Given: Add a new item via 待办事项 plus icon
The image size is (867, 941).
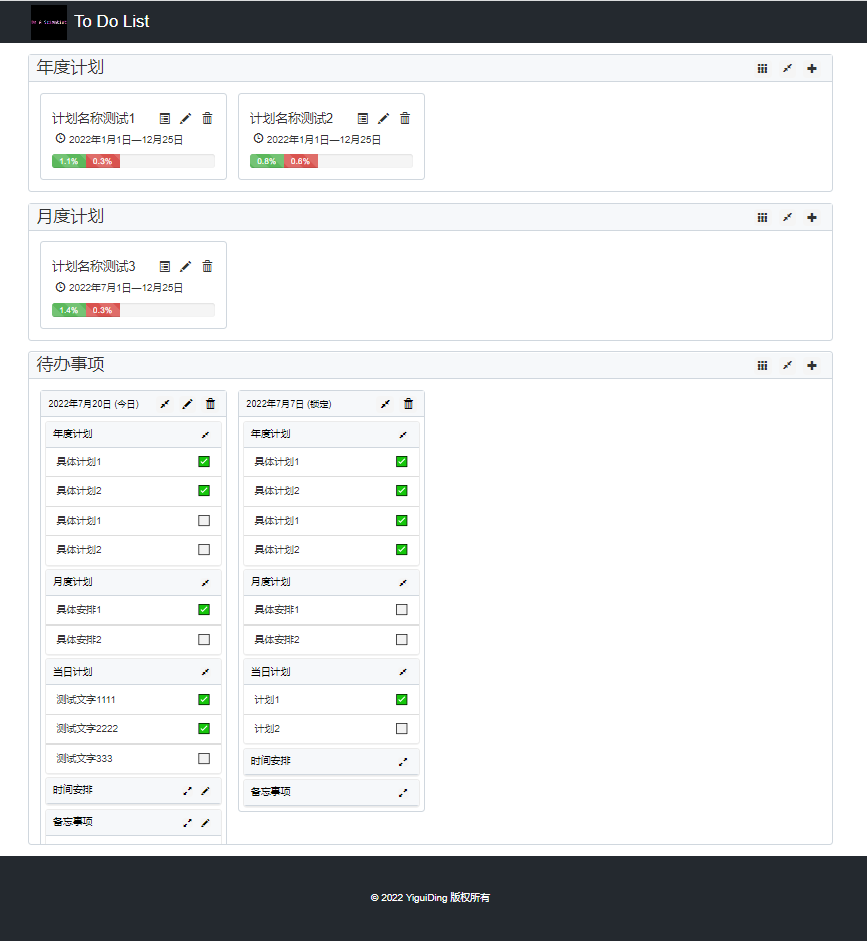Looking at the screenshot, I should 812,365.
